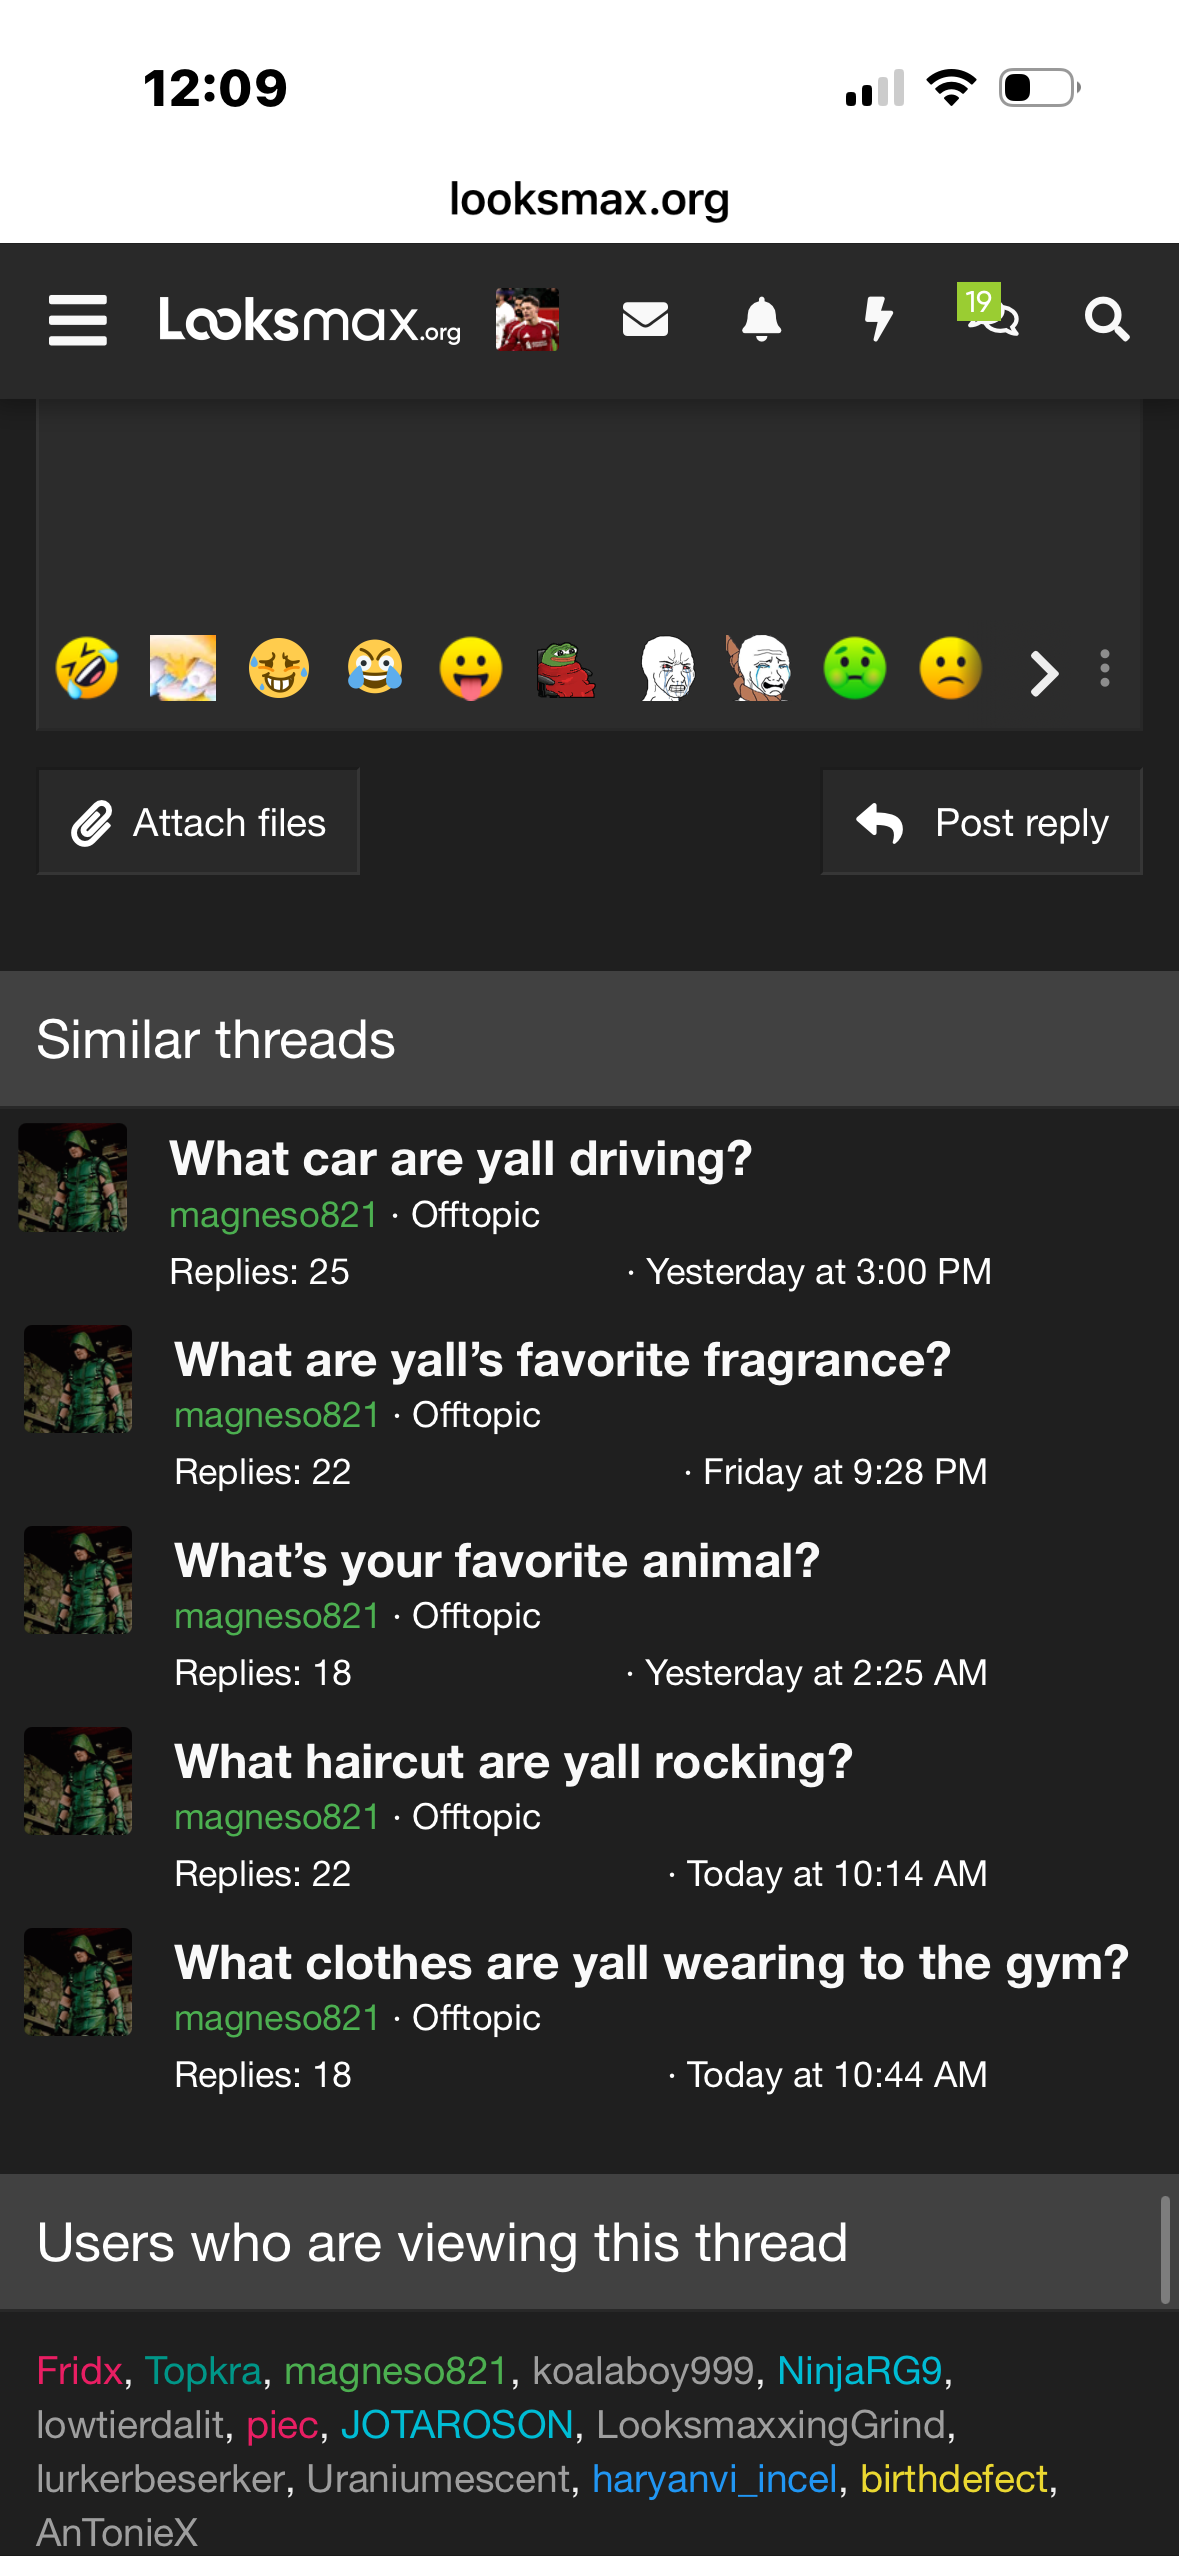
Task: Tap the Looksmax.org logo
Action: tap(310, 320)
